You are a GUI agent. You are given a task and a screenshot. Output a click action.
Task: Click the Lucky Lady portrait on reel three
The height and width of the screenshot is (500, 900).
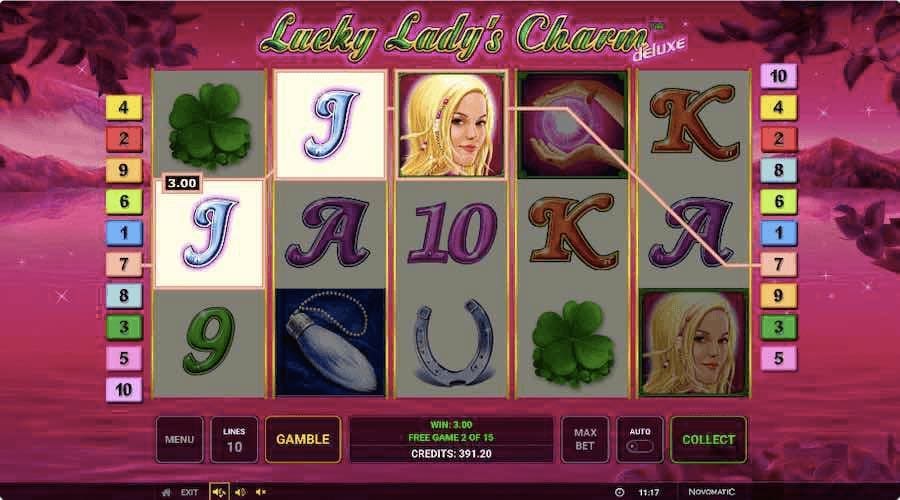[x=452, y=125]
